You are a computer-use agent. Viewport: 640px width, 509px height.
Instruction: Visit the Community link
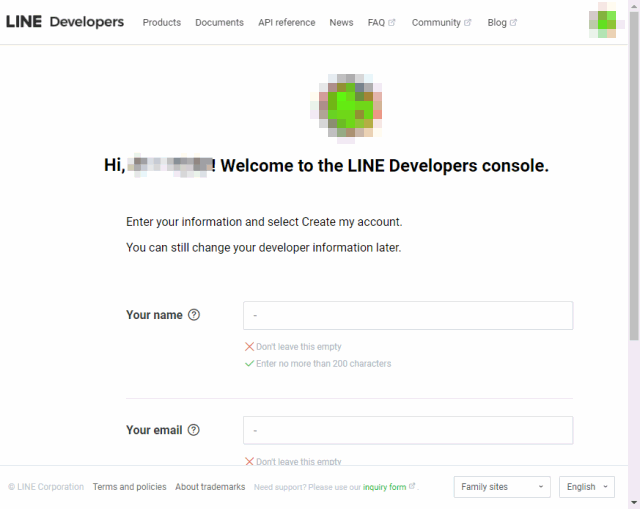[436, 22]
